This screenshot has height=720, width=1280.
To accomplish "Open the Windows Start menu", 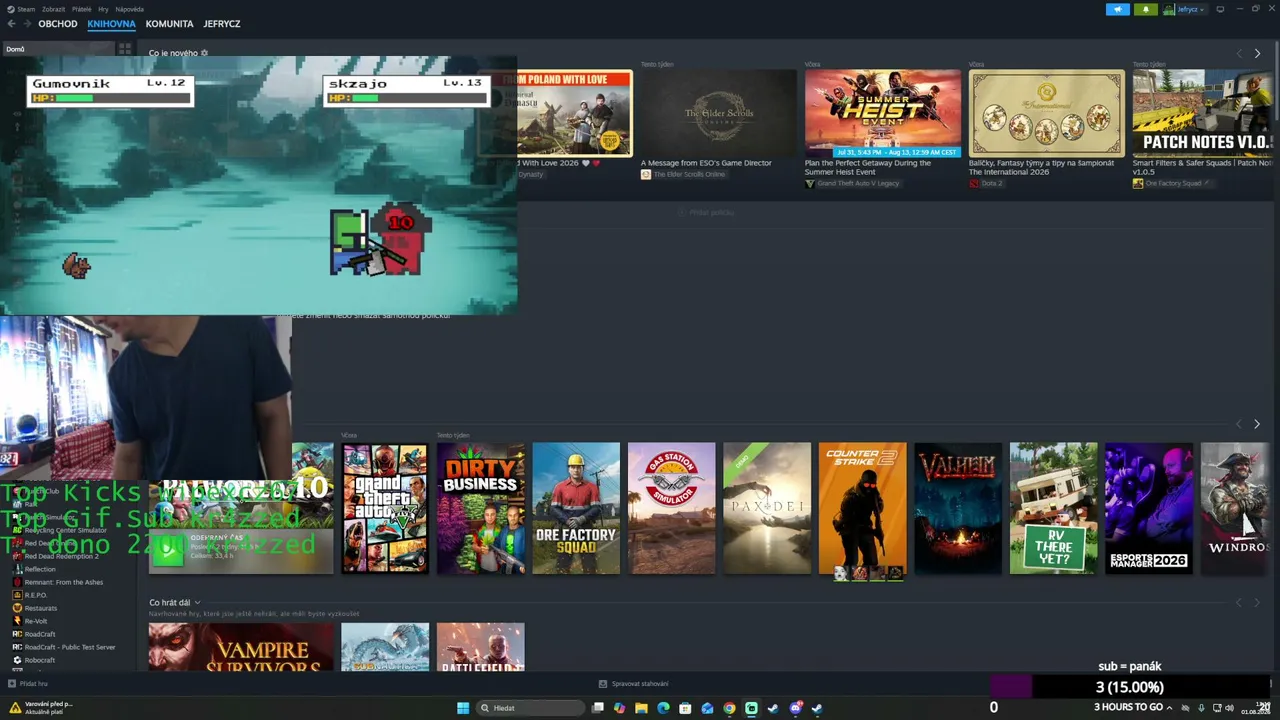I will [463, 708].
